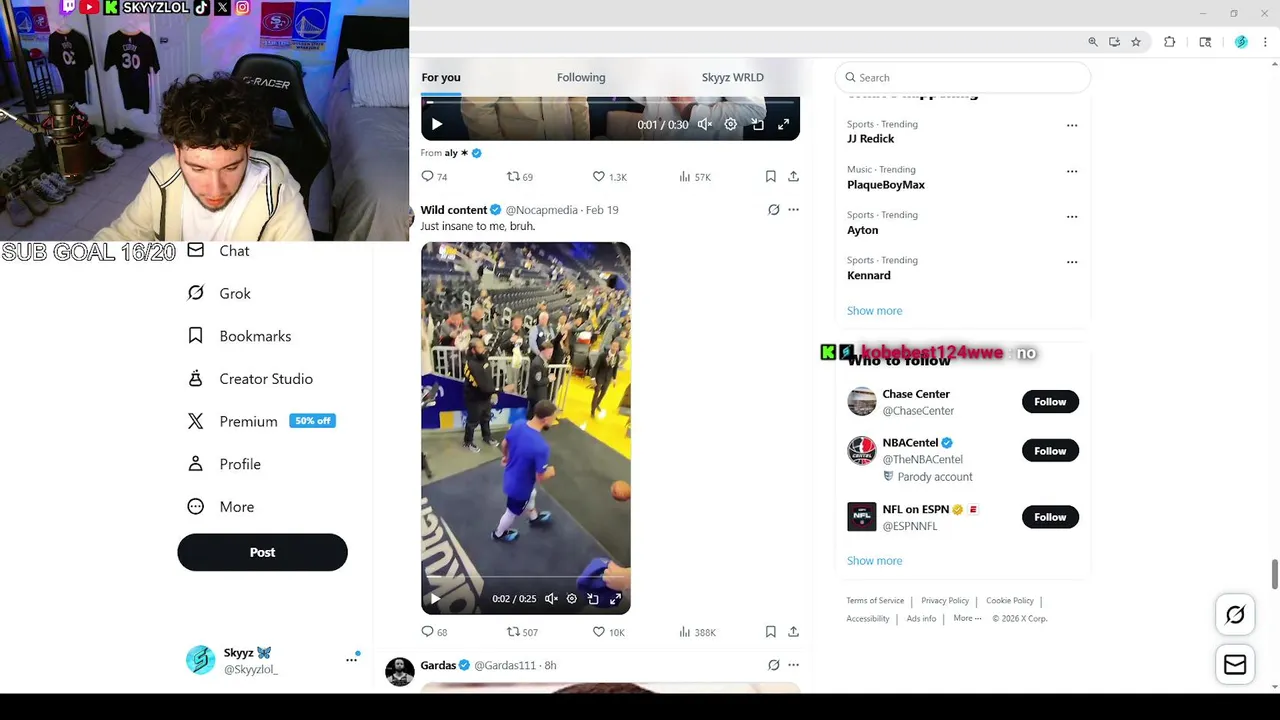Switch to the For you tab
This screenshot has width=1280, height=720.
coord(441,77)
